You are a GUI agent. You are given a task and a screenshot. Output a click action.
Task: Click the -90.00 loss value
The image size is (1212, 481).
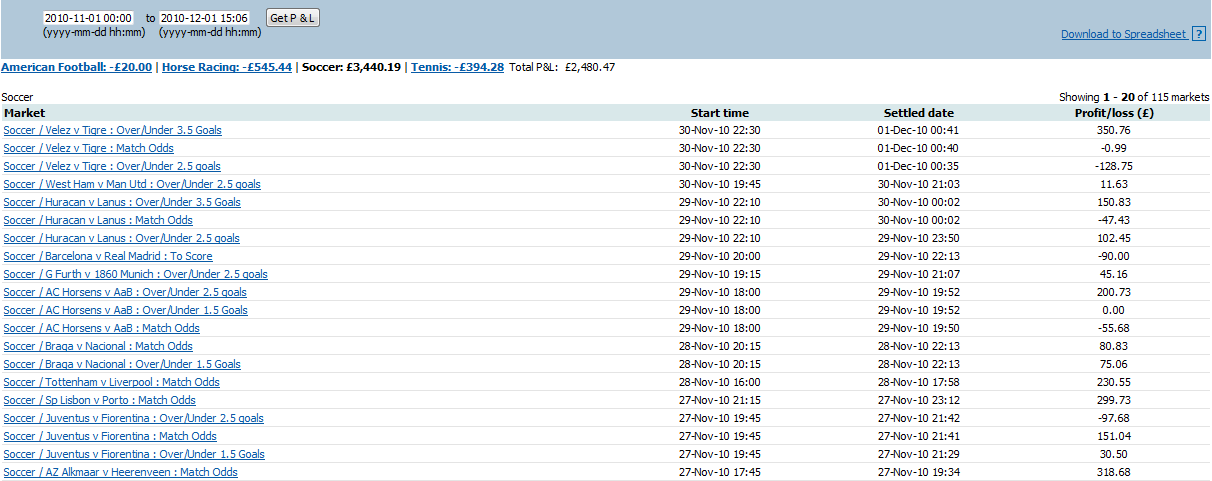[1112, 256]
